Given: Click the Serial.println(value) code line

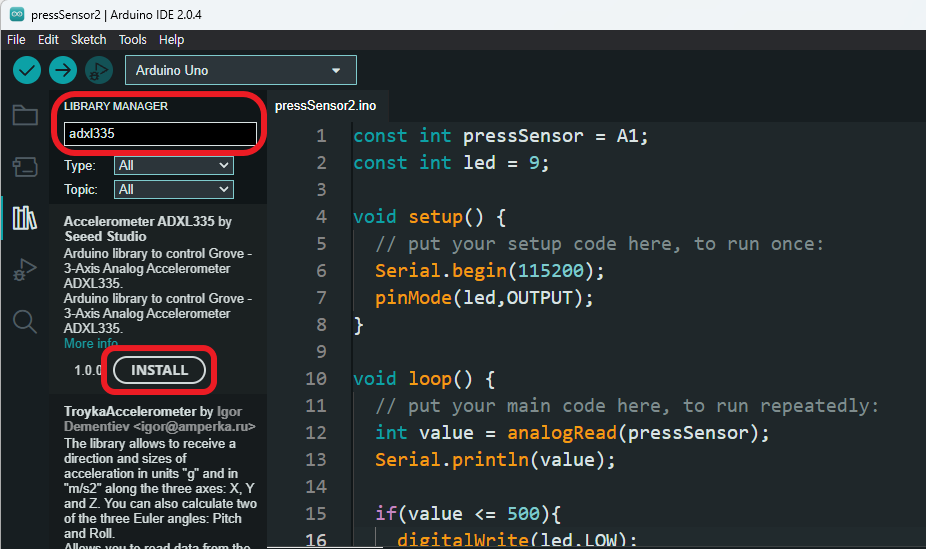Looking at the screenshot, I should tap(495, 459).
